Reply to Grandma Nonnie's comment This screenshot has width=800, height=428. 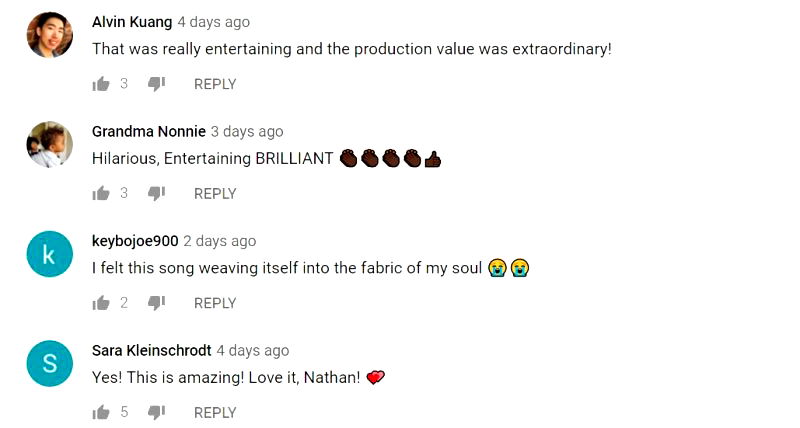click(x=215, y=193)
